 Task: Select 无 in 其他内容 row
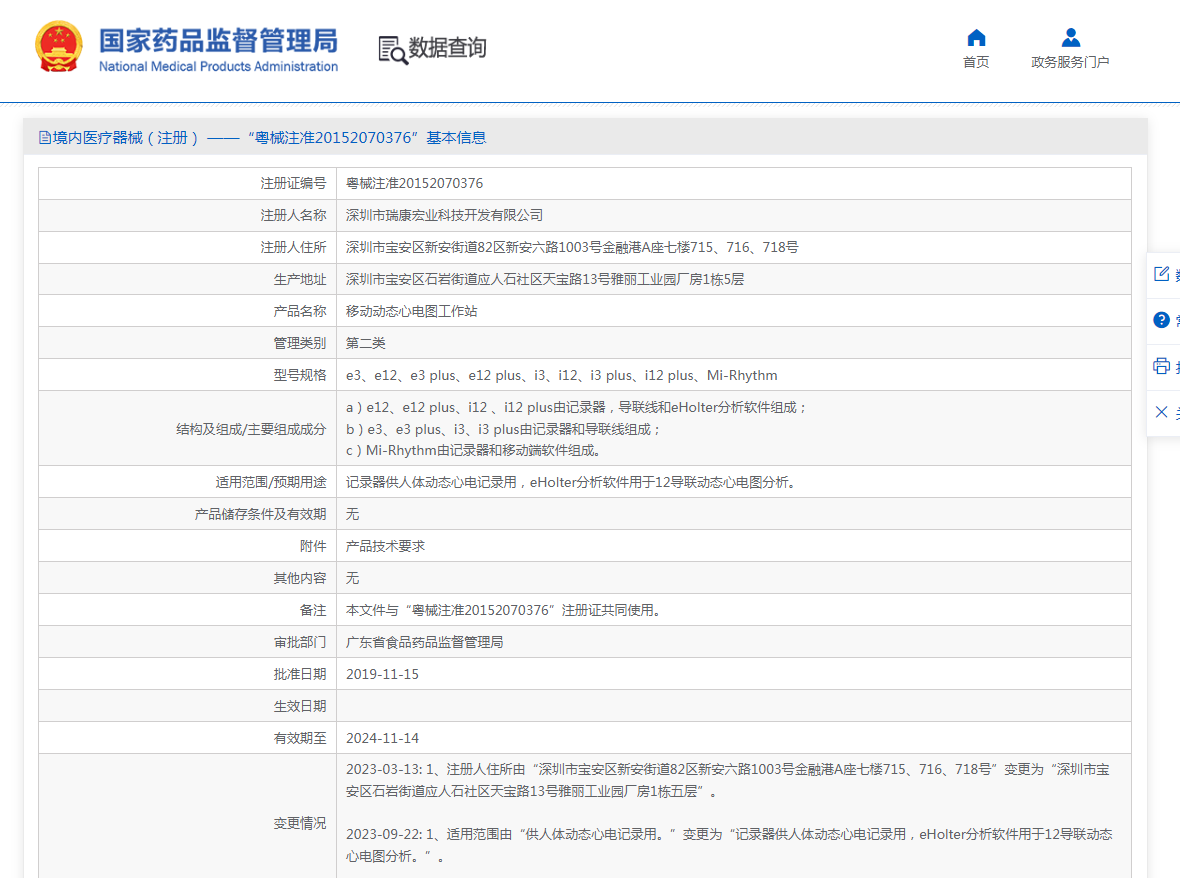point(352,579)
